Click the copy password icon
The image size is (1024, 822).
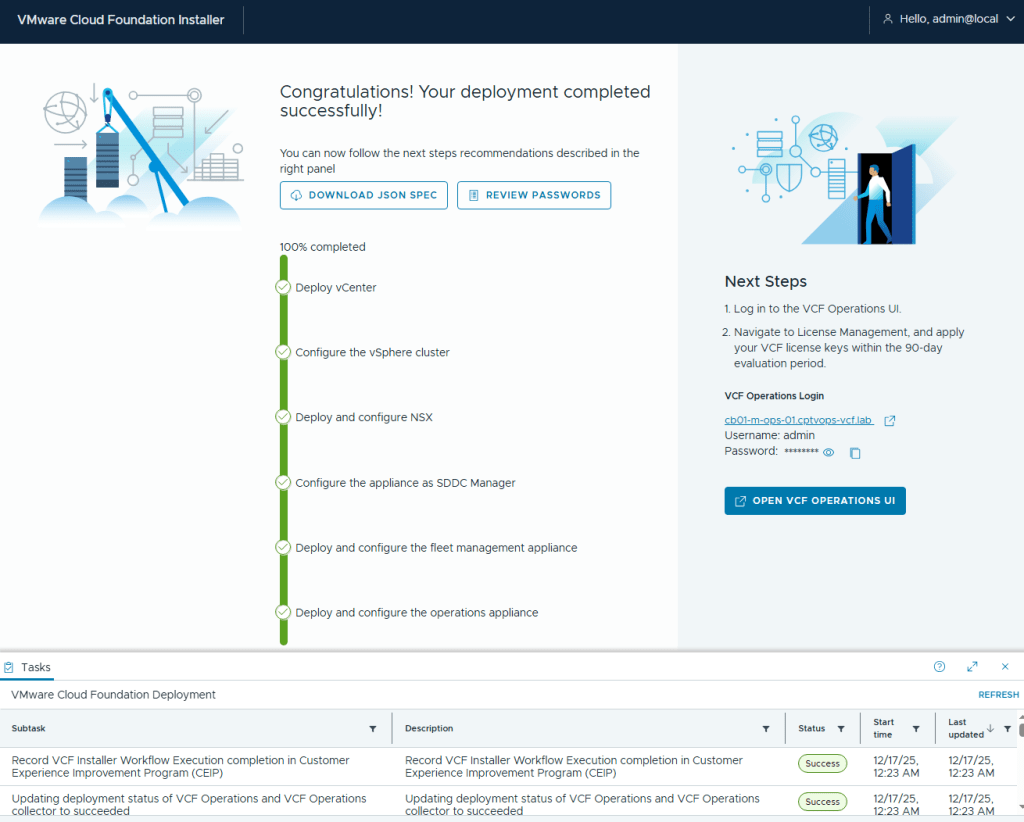[855, 453]
